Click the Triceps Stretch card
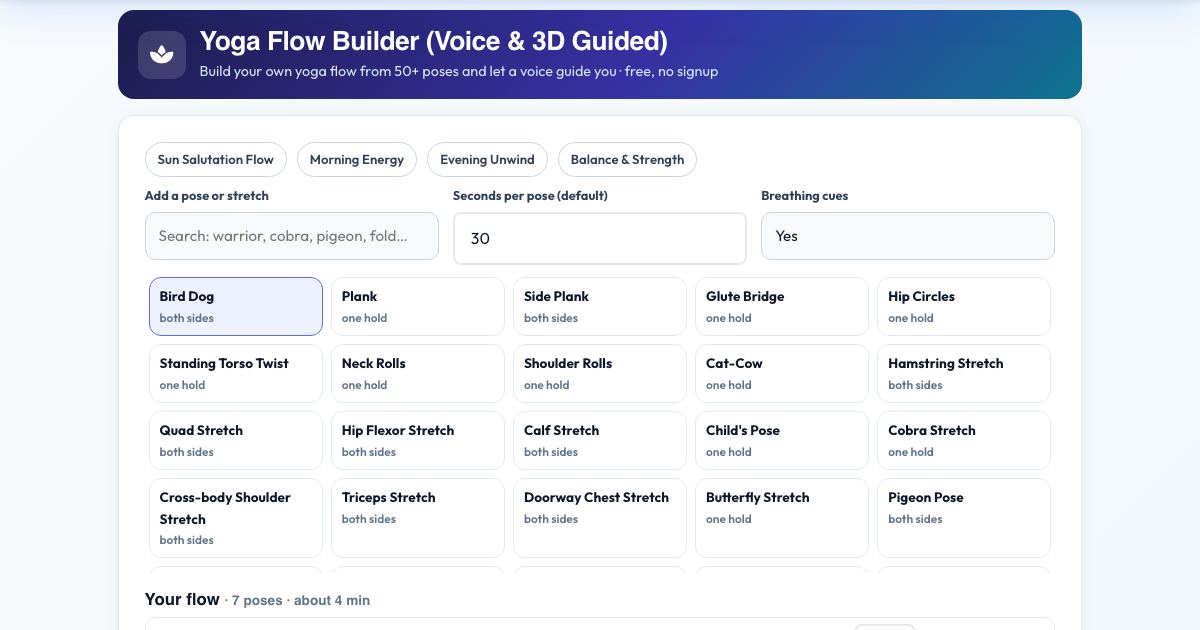 418,518
